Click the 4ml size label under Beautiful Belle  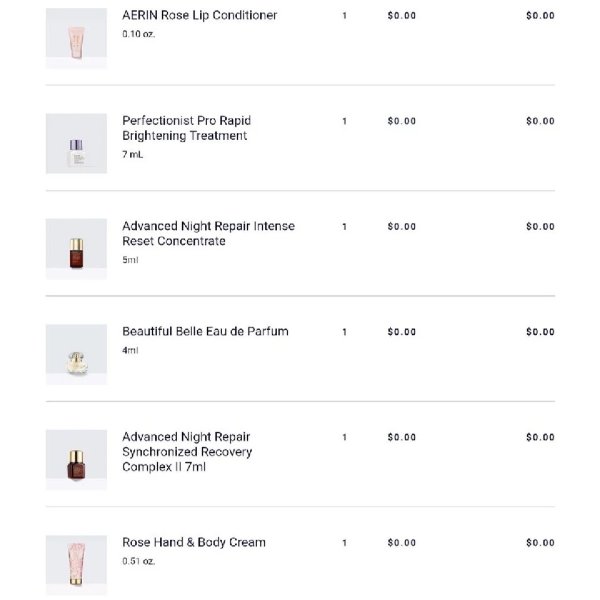coord(130,350)
